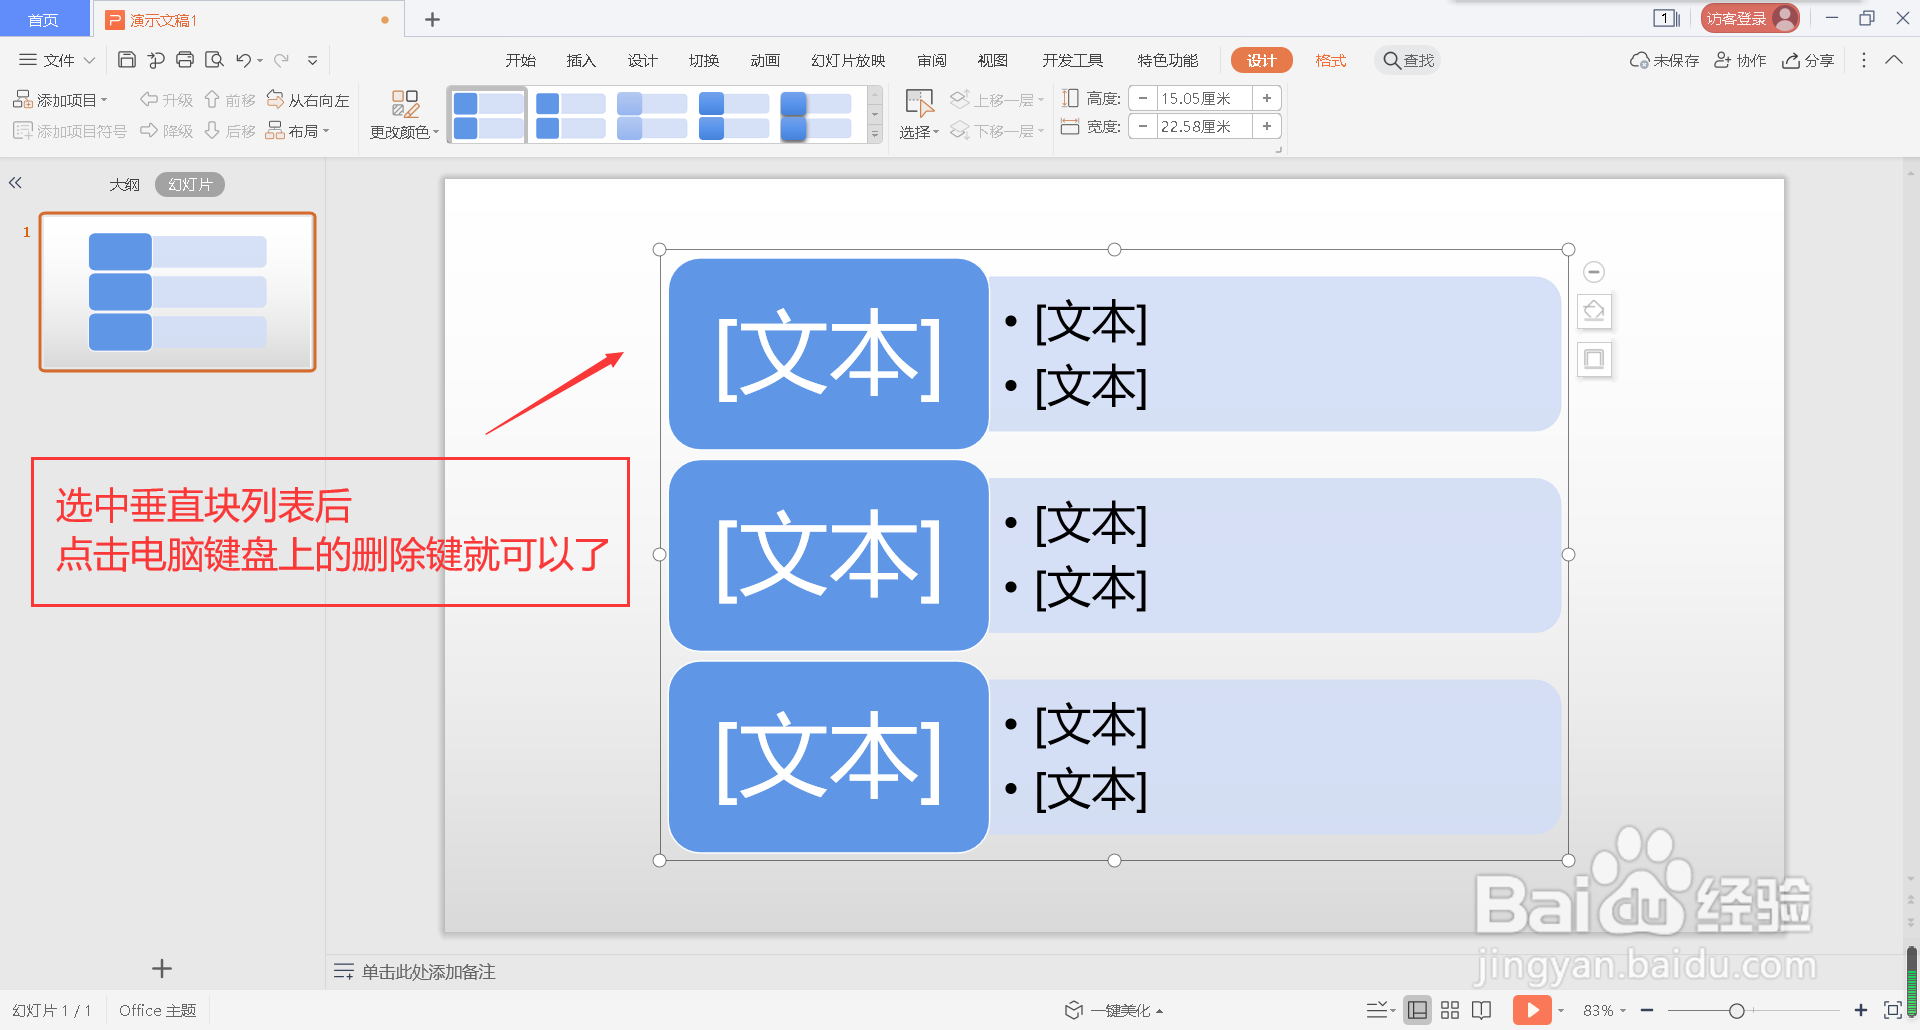
Task: Switch to the 幻灯片放映 tab
Action: [848, 60]
